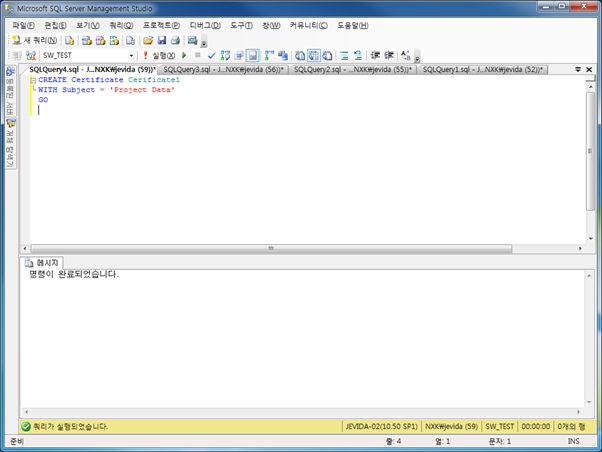Decrease the indent of the selected lines
The image size is (602, 452).
point(375,56)
